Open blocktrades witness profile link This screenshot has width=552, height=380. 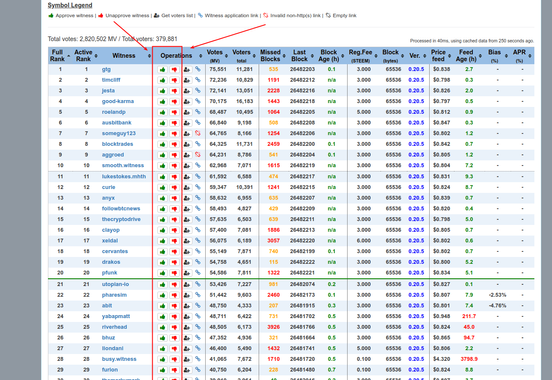117,144
